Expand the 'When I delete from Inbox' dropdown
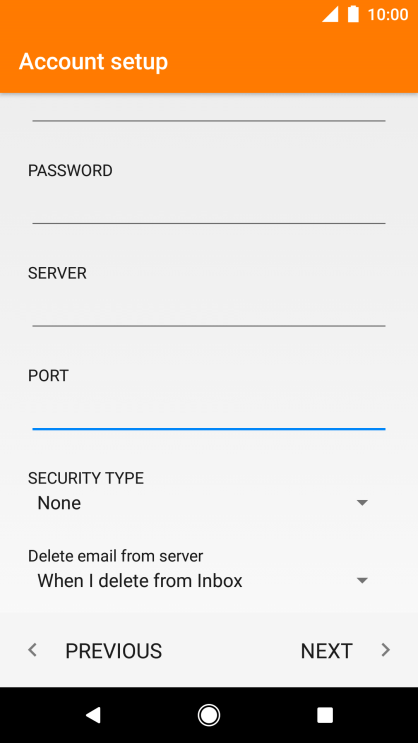Image resolution: width=418 pixels, height=743 pixels. [x=203, y=580]
